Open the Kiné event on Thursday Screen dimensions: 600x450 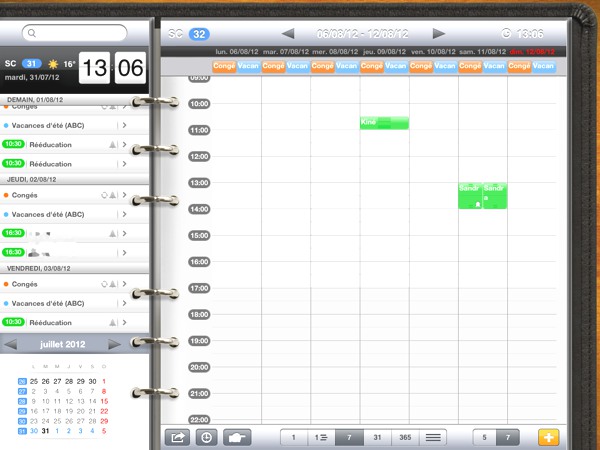point(384,123)
